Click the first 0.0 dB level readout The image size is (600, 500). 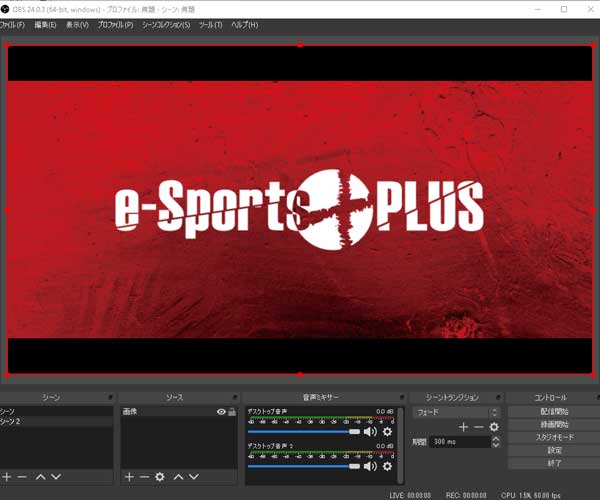click(x=385, y=412)
